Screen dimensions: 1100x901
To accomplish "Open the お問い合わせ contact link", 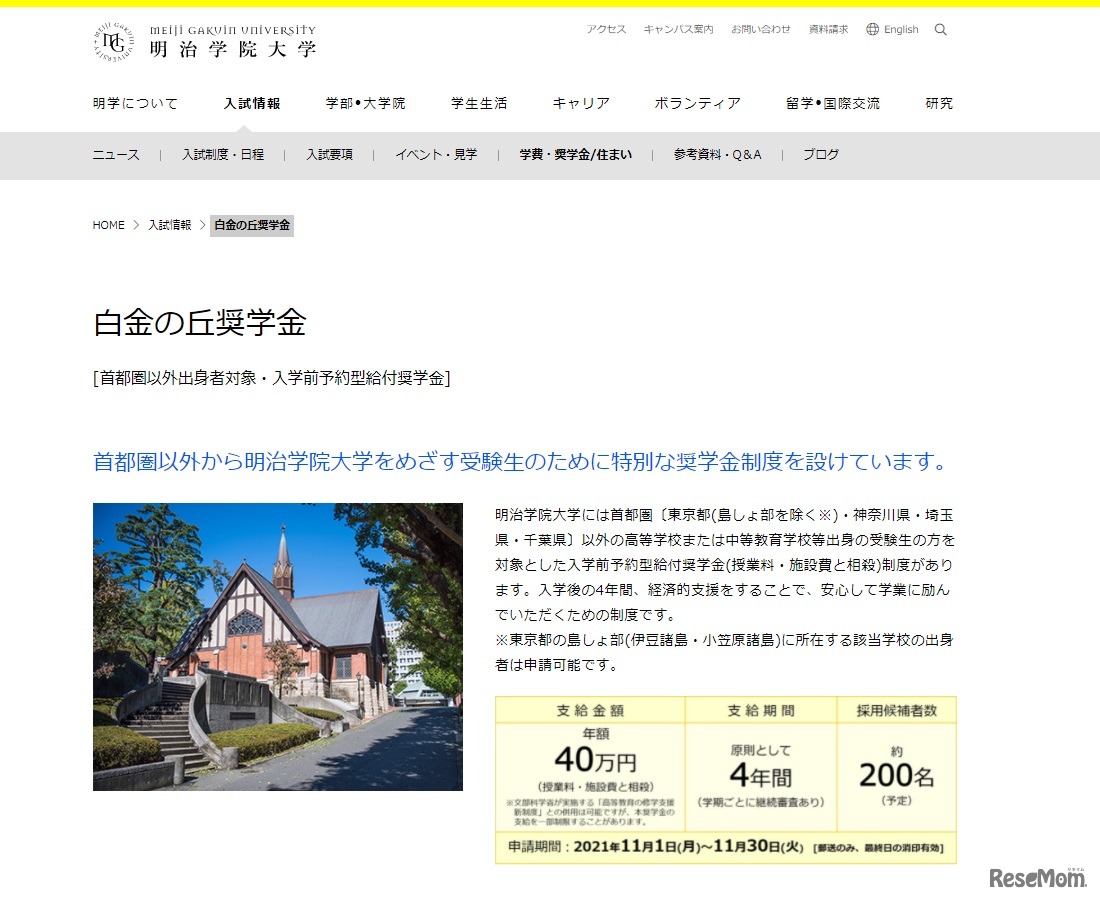I will (762, 30).
